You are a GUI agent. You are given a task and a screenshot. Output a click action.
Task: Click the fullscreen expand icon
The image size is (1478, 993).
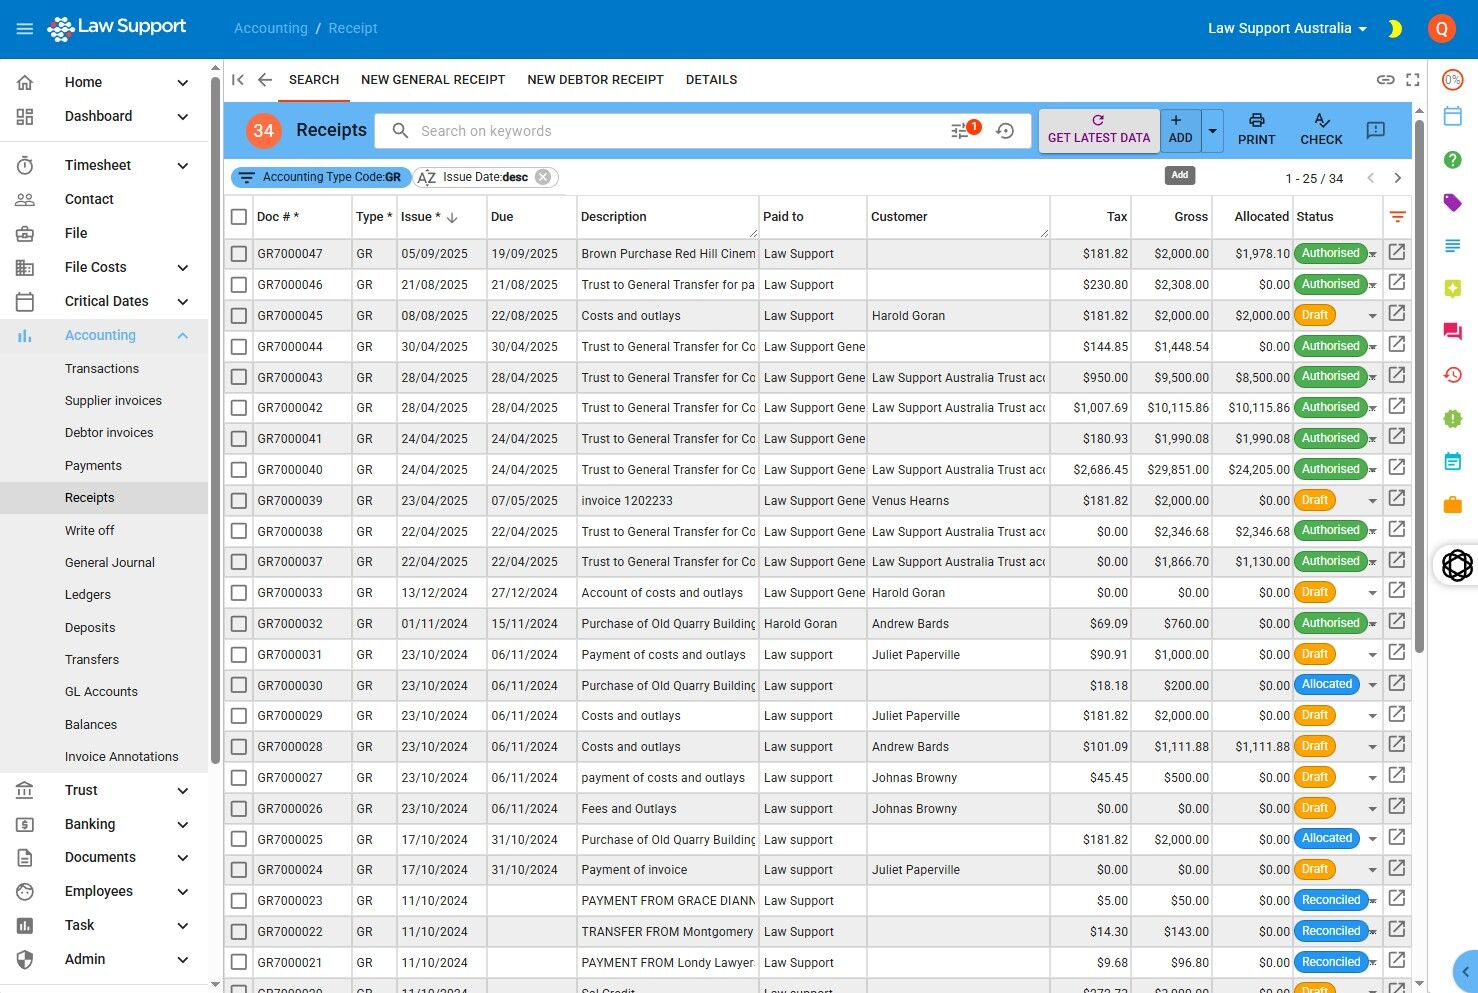click(x=1413, y=80)
